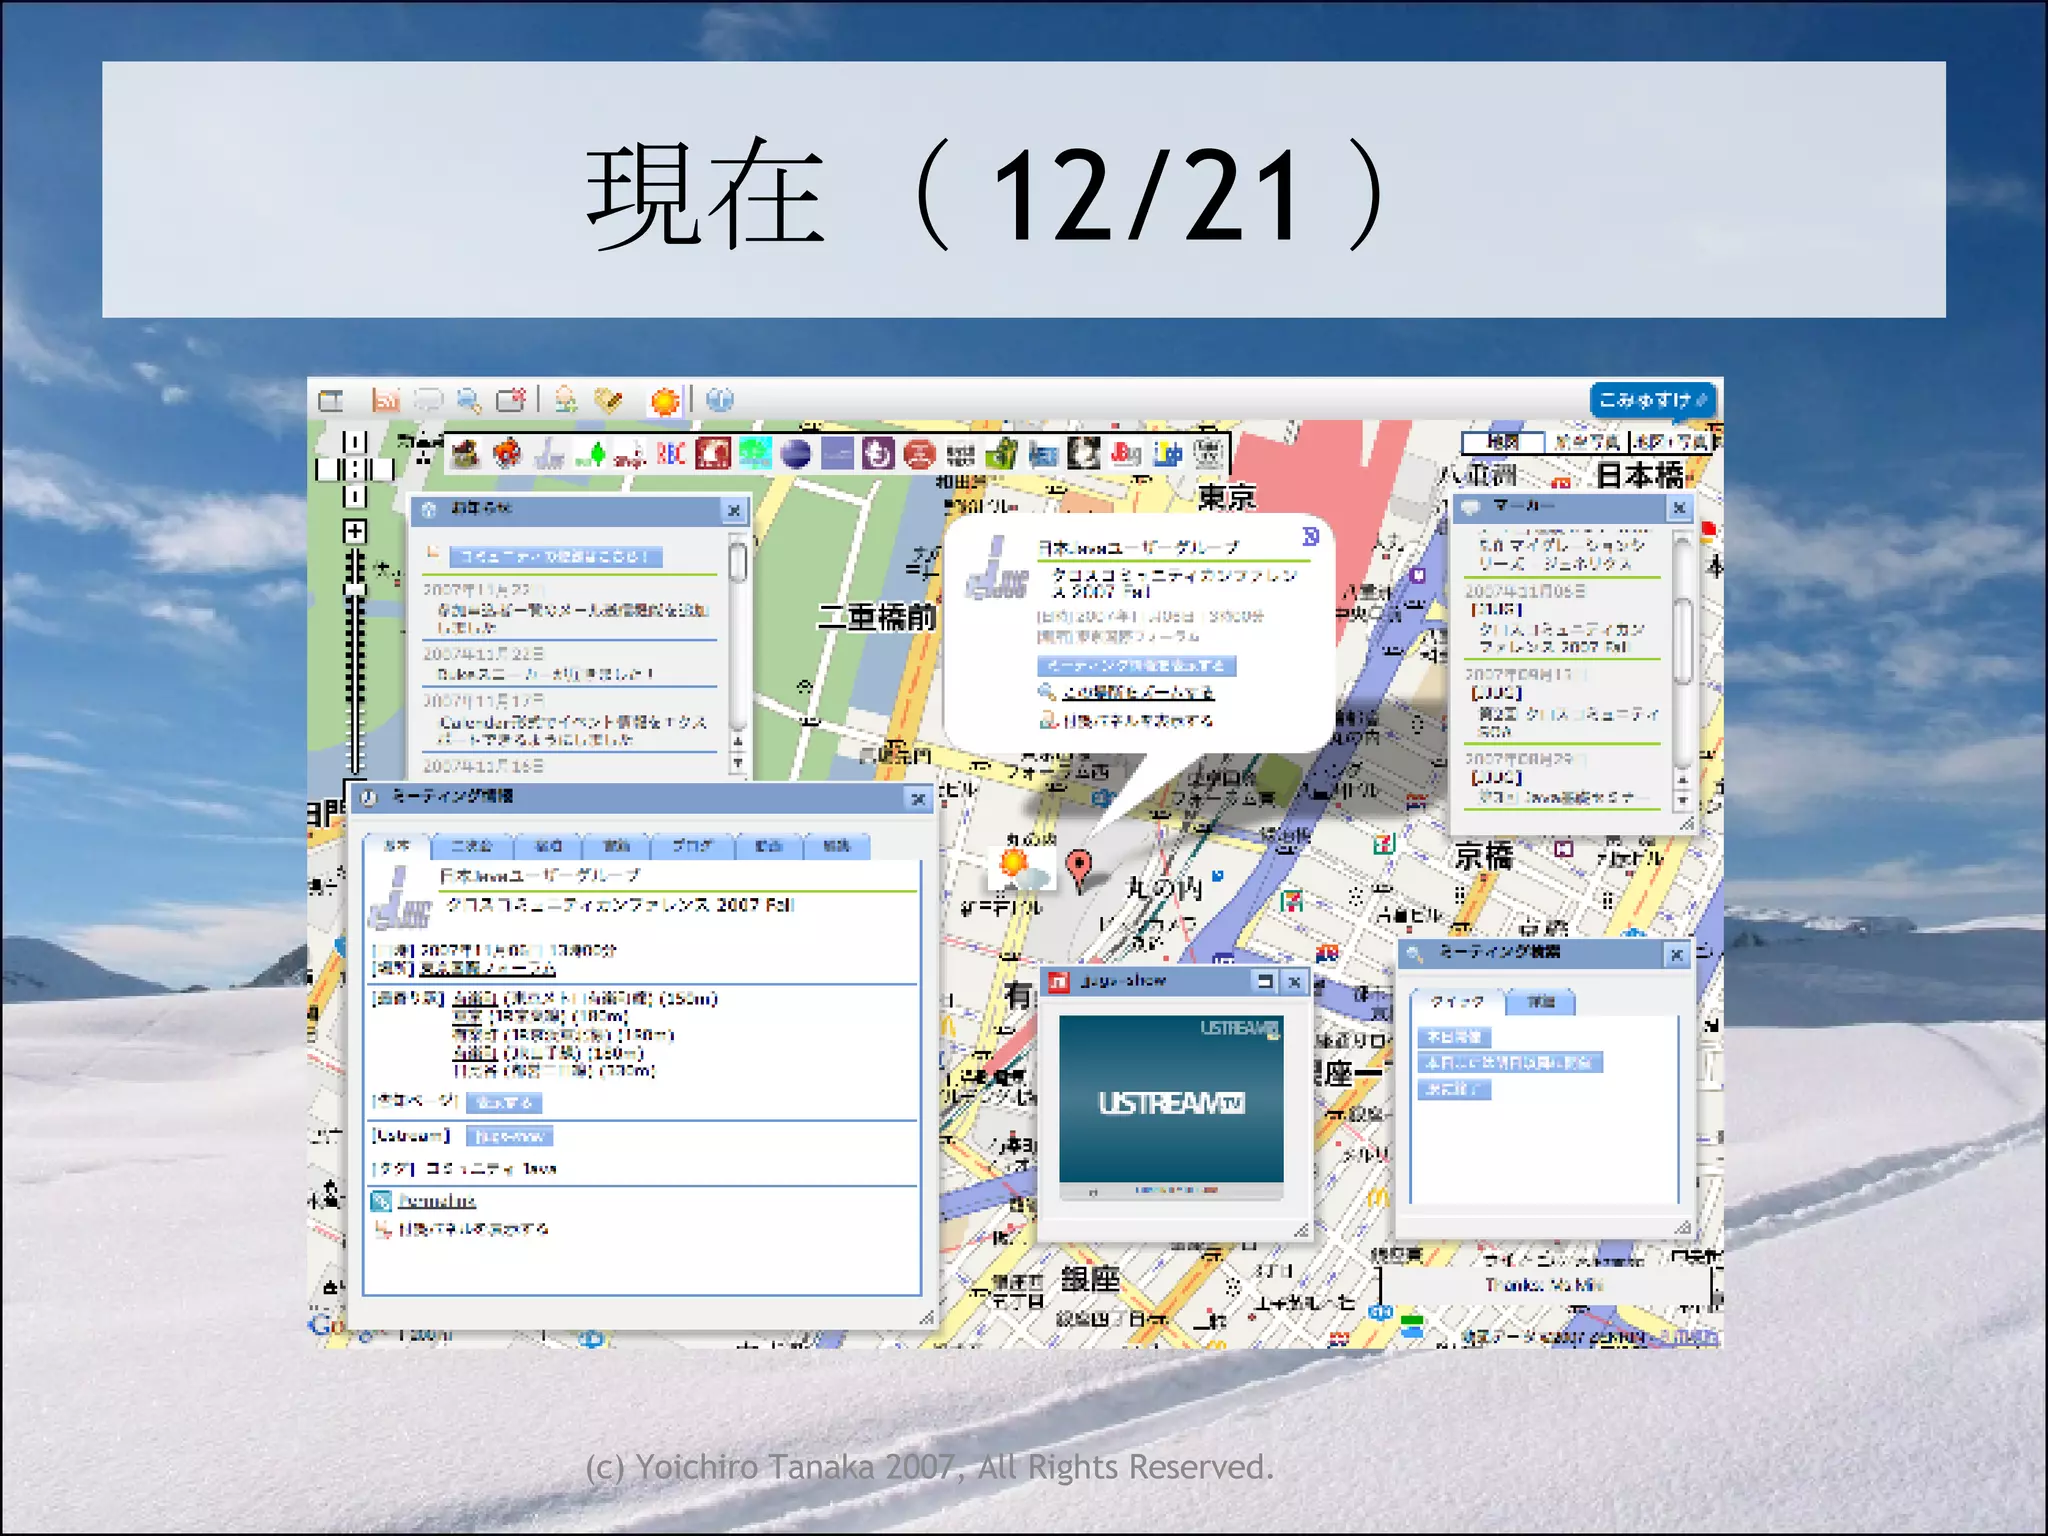The width and height of the screenshot is (2048, 1536).
Task: Click the third quick search button 開催終了
Action: 1454,1089
